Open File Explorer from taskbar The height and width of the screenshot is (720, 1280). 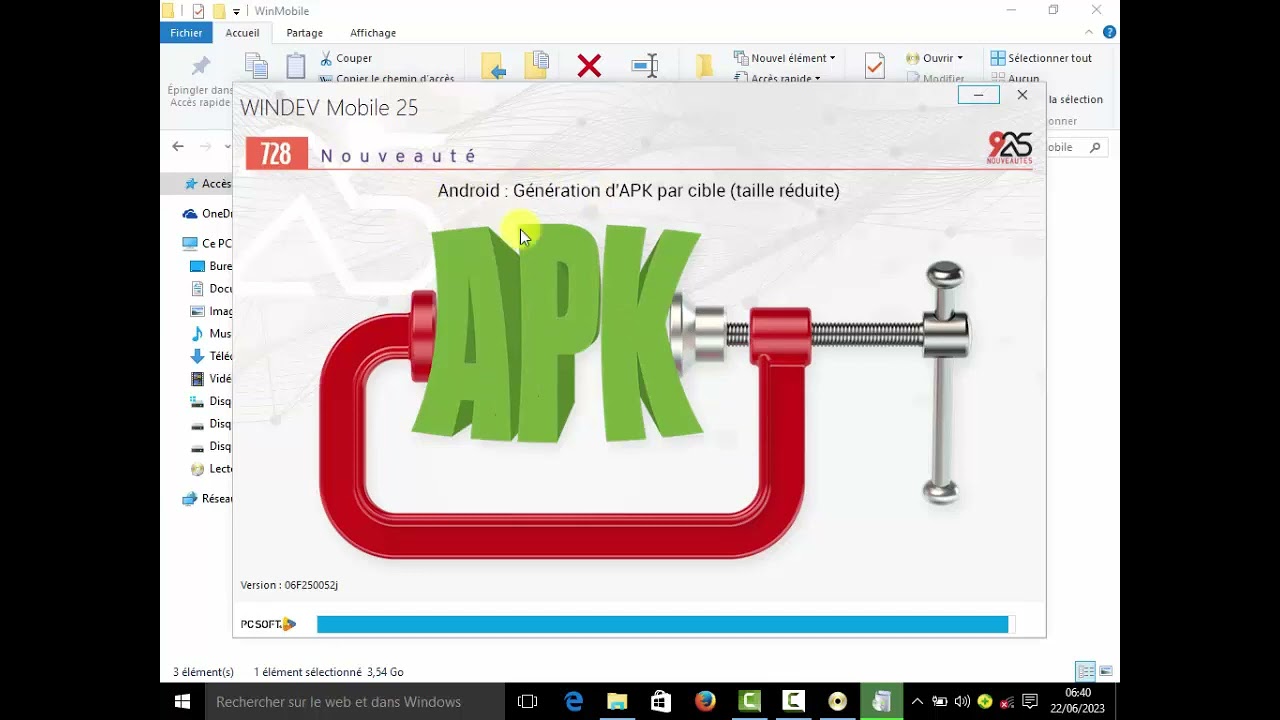click(x=617, y=702)
